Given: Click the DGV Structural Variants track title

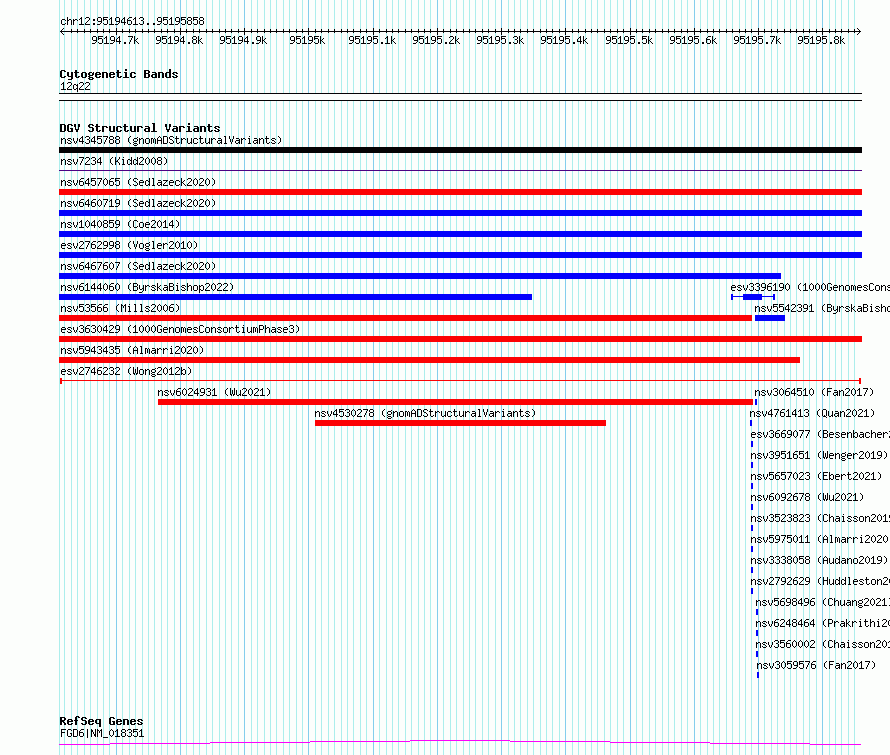Looking at the screenshot, I should click(140, 128).
